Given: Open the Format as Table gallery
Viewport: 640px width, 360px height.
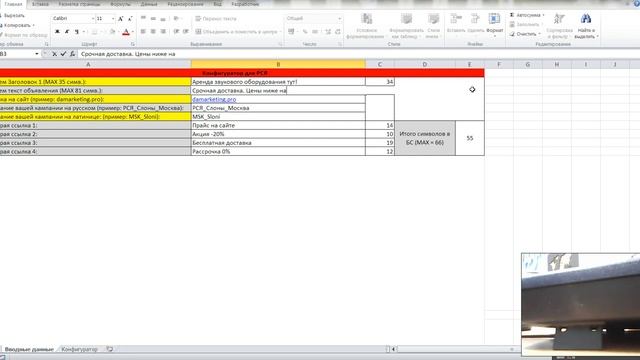Looking at the screenshot, I should (x=407, y=25).
